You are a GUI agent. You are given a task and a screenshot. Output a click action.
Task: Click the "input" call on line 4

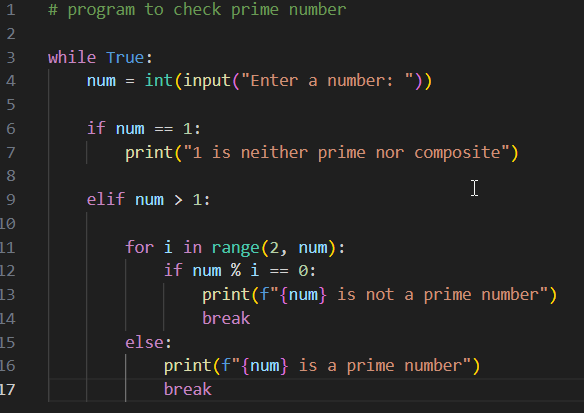tap(207, 81)
